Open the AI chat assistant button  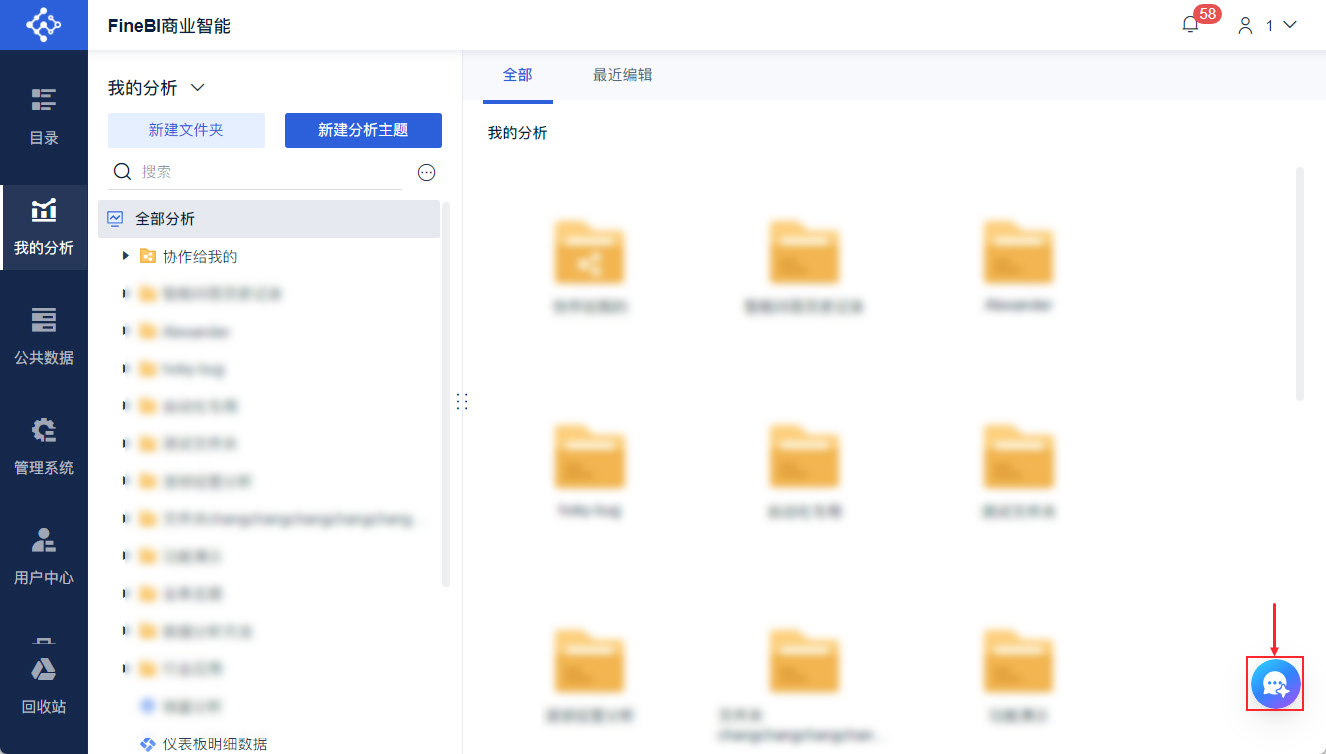(x=1275, y=684)
